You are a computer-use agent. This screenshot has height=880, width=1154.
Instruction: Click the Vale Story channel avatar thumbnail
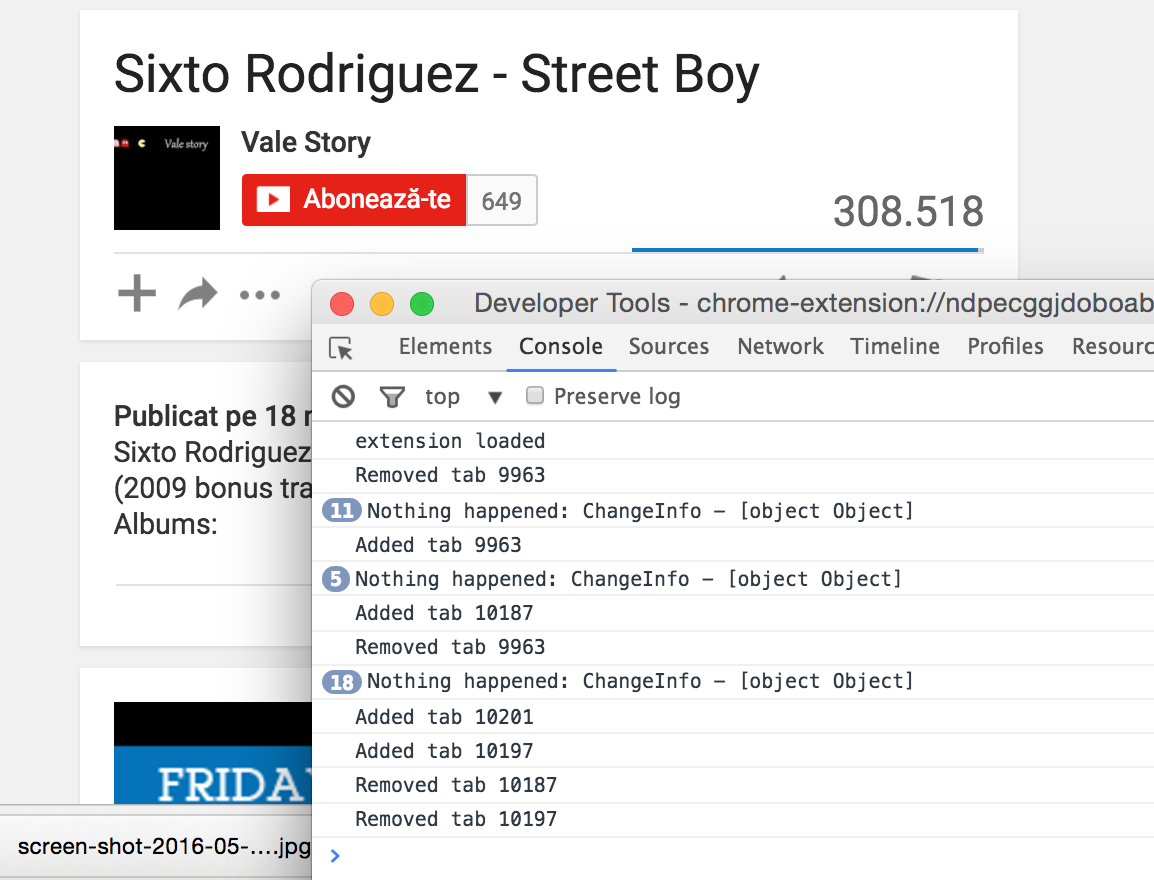[x=167, y=178]
